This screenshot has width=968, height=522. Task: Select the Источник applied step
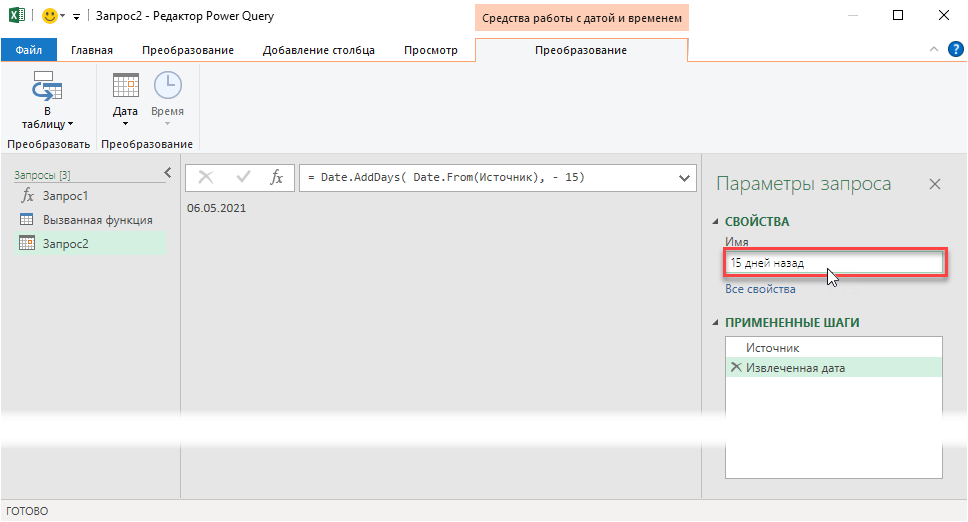point(772,348)
